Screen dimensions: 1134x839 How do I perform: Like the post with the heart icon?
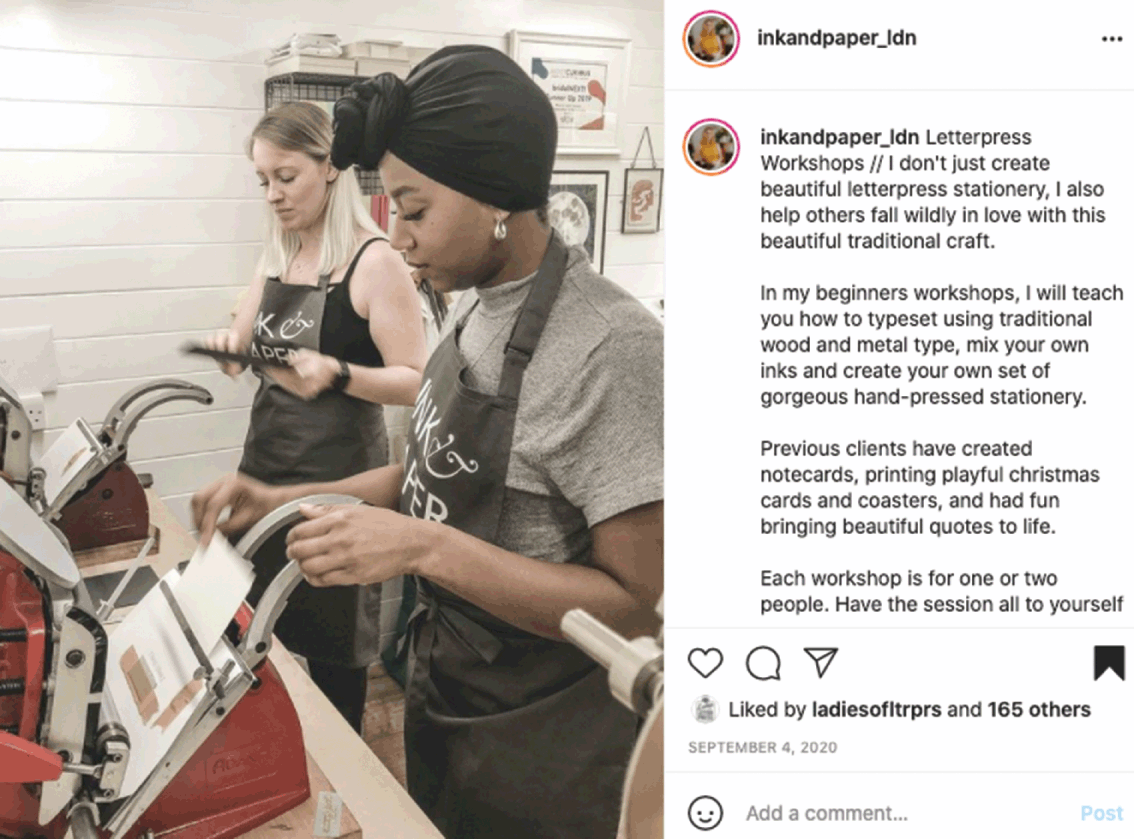[x=705, y=663]
